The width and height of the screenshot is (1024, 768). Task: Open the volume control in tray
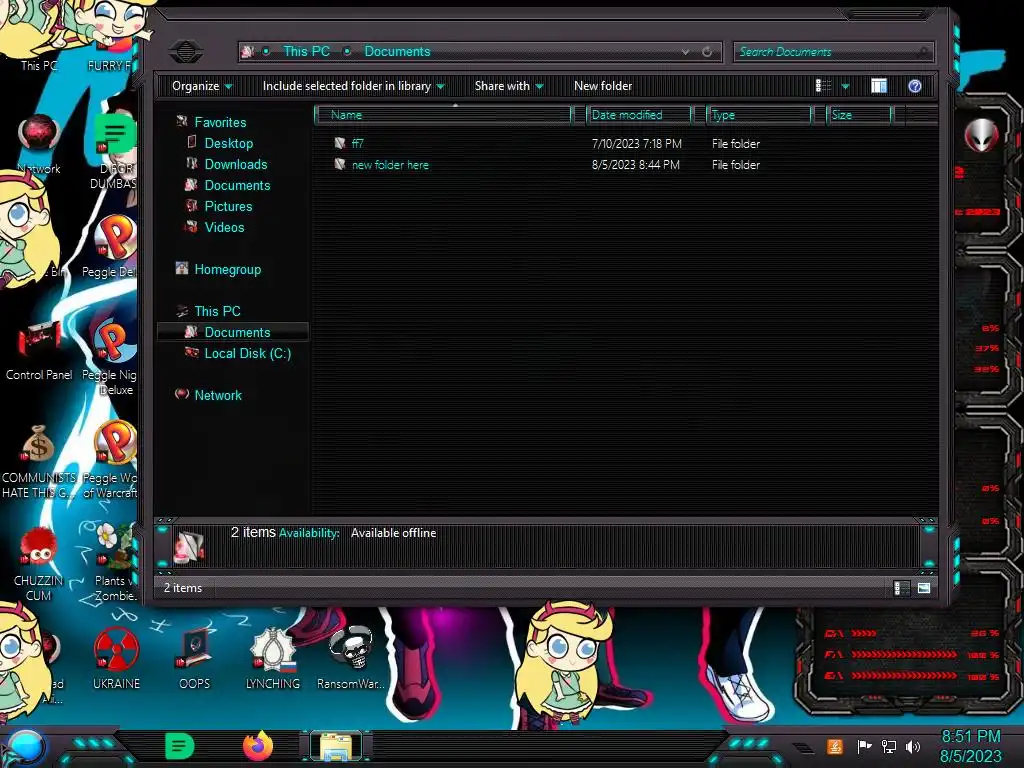tap(913, 746)
